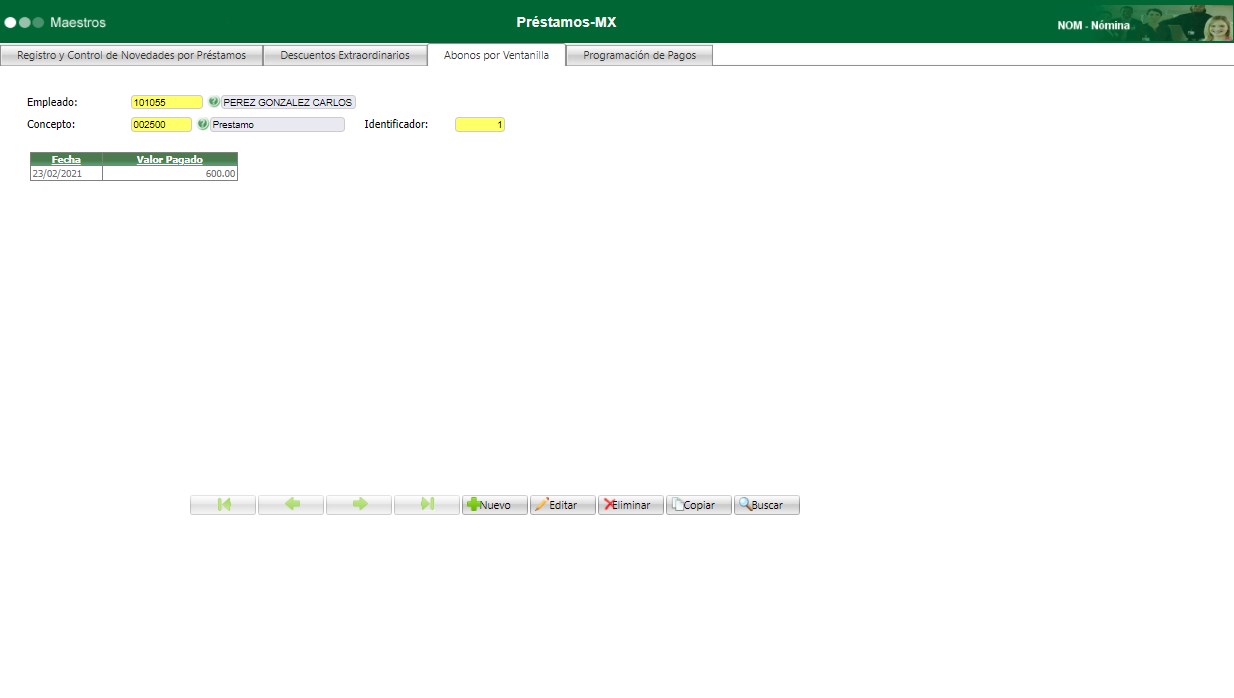Click the Préstamos-MX page title
The image size is (1234, 698).
click(x=566, y=22)
